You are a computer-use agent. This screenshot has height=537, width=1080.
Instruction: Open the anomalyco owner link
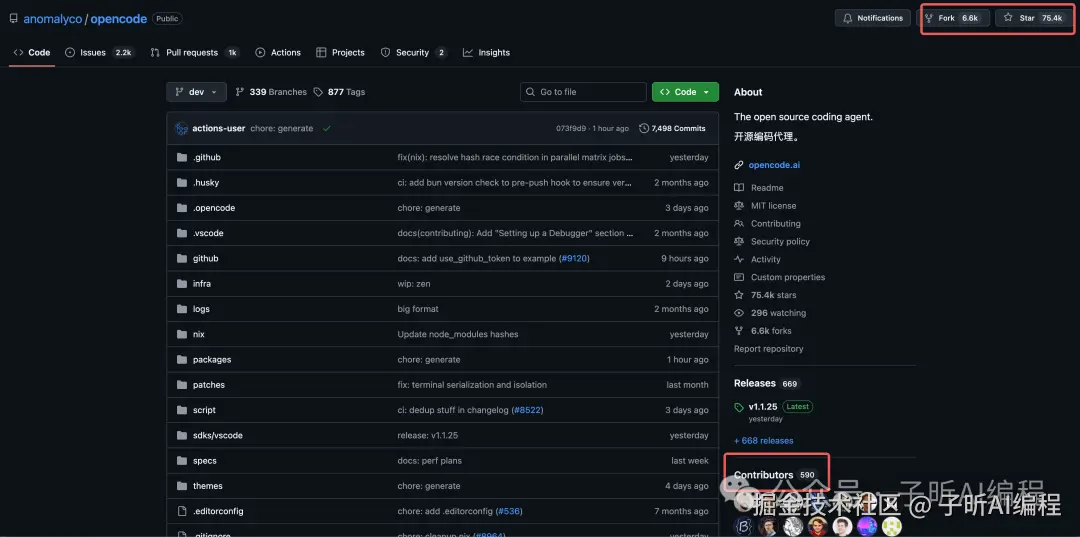(52, 19)
